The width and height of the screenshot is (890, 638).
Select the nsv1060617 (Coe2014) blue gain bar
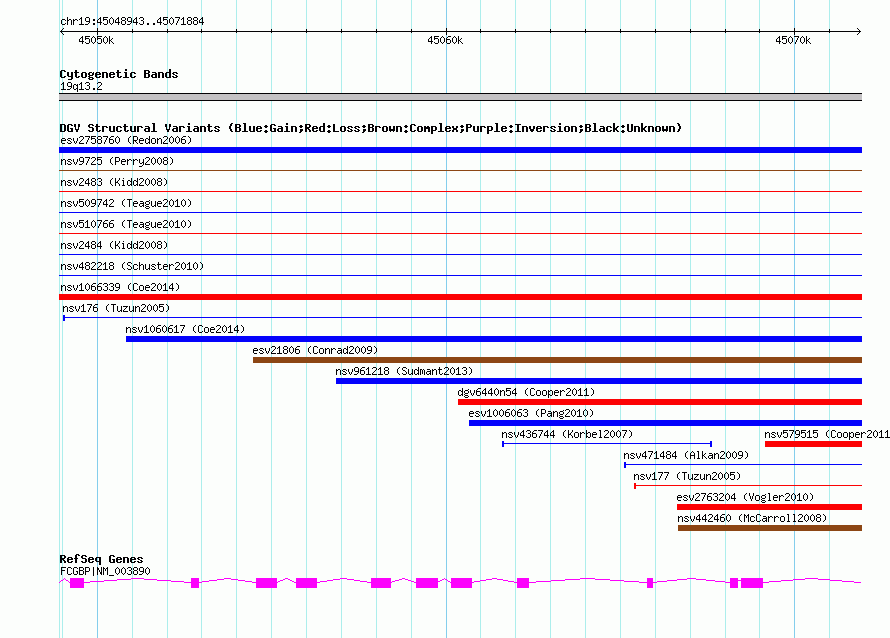click(x=493, y=339)
